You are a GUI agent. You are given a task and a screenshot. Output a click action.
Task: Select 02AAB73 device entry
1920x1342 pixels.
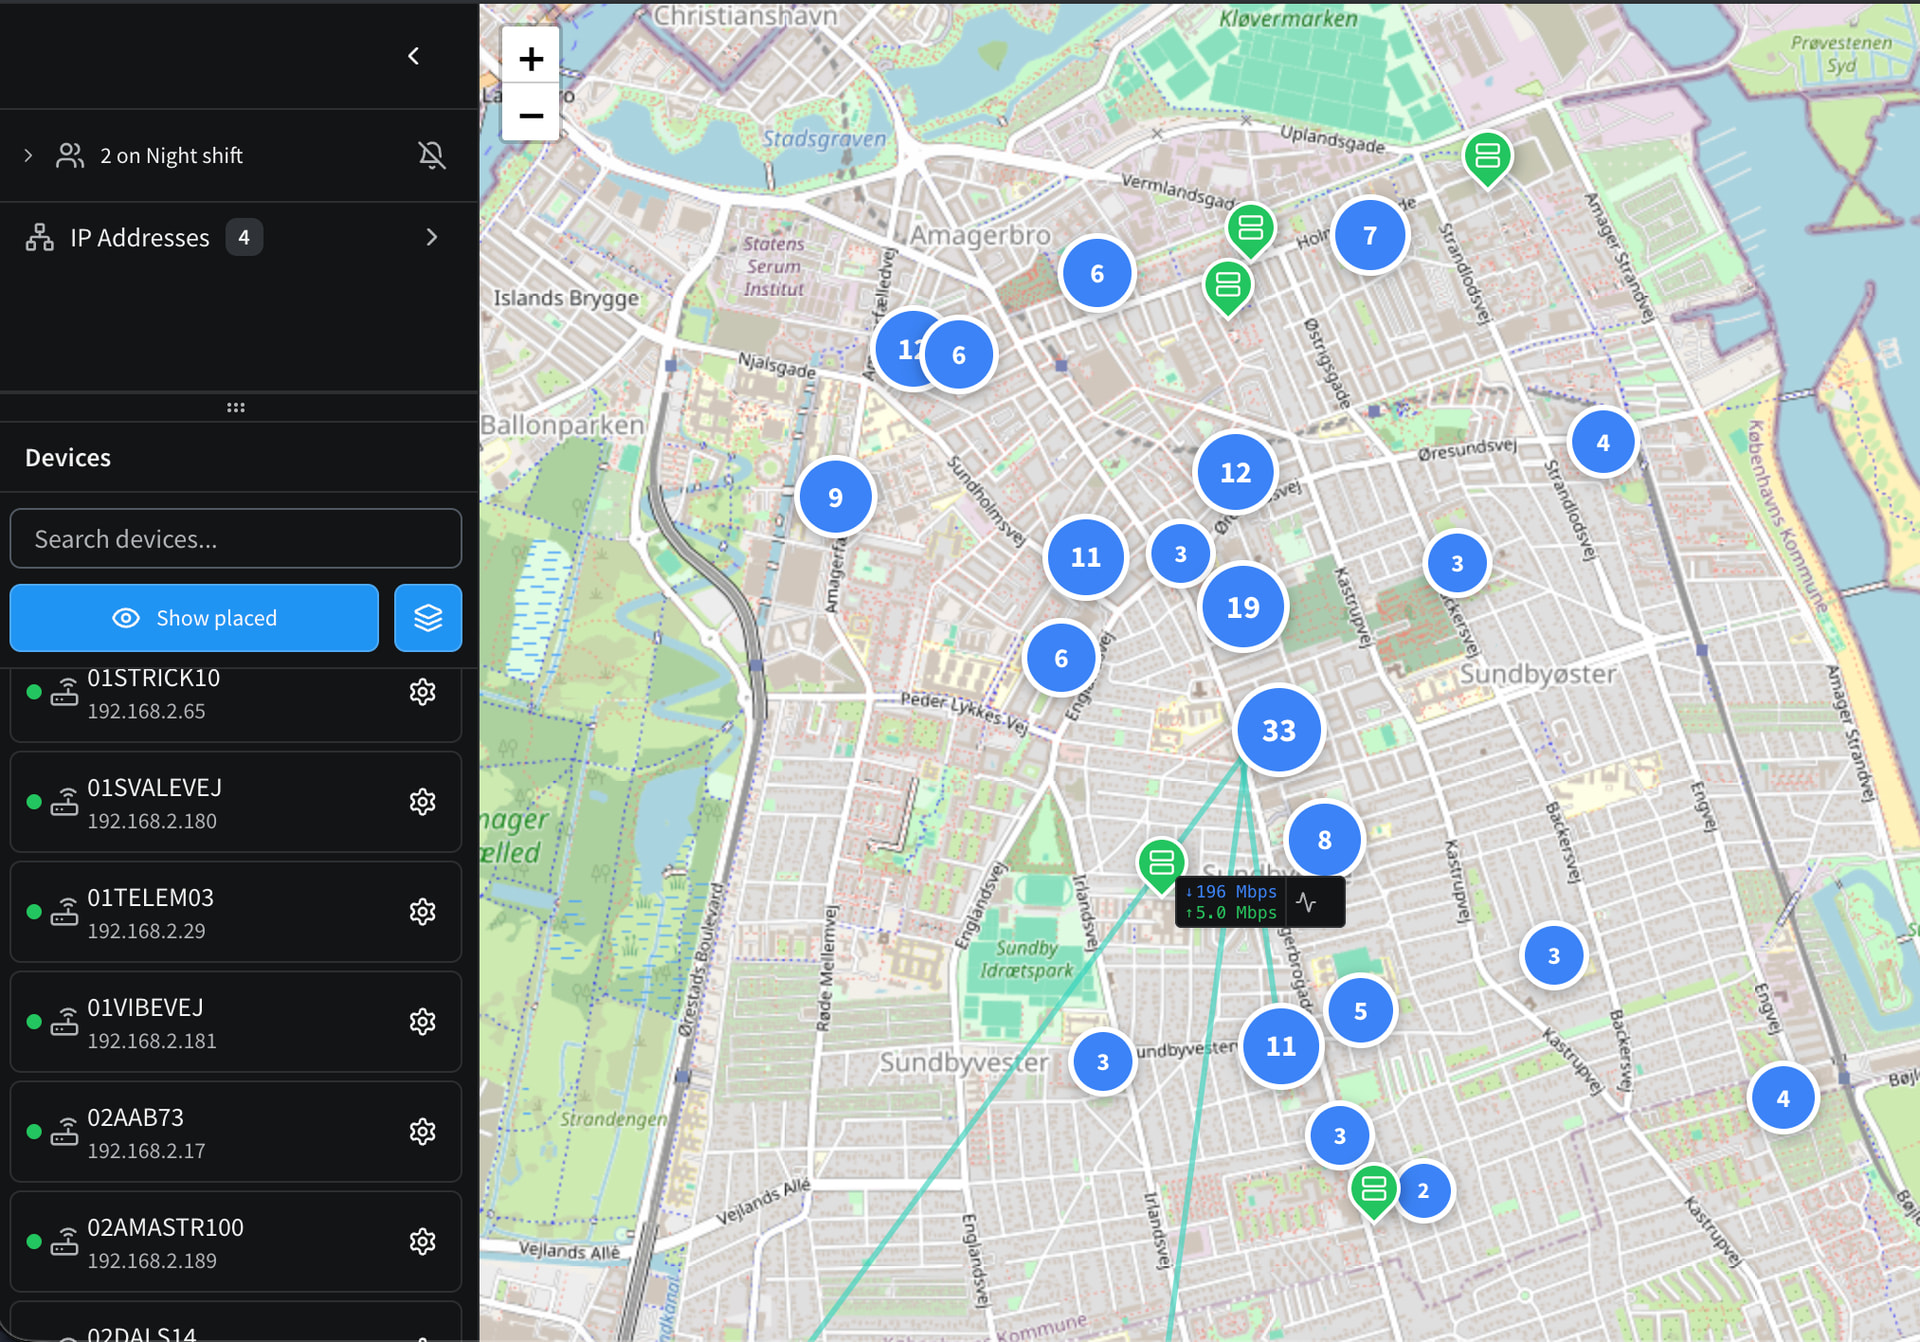pos(236,1132)
